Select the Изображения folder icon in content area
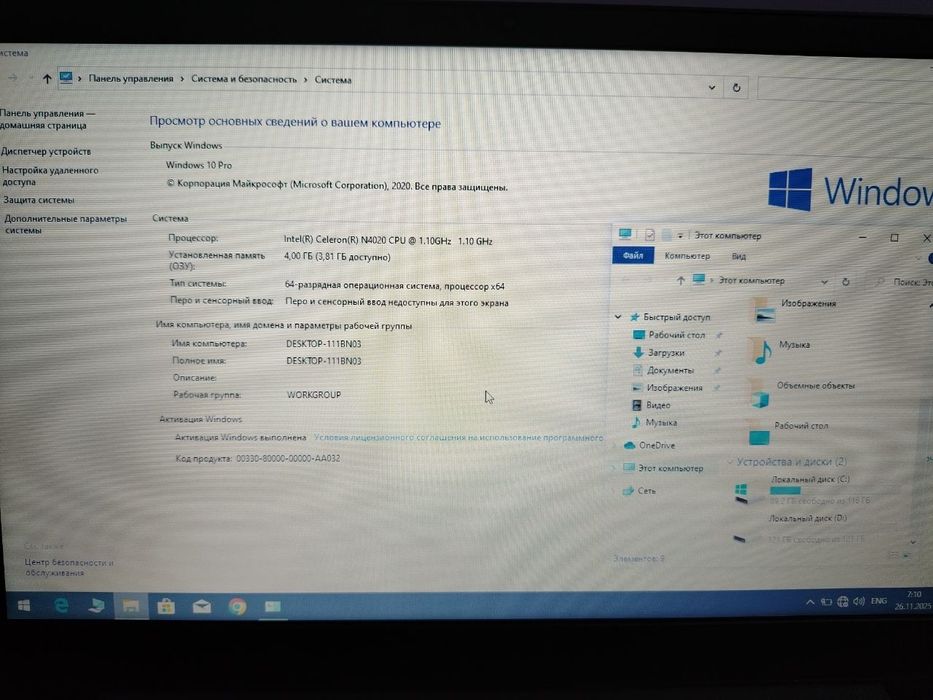 (764, 309)
